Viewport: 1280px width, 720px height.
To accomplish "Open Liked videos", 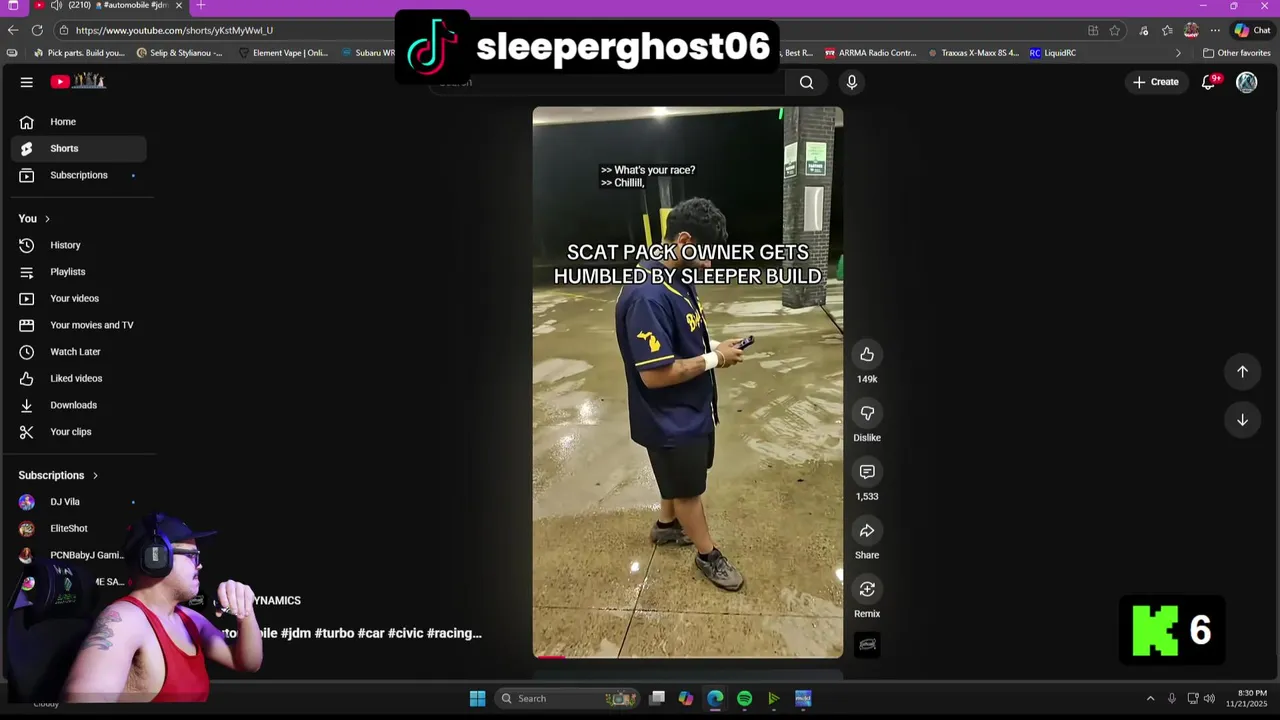I will pyautogui.click(x=79, y=378).
